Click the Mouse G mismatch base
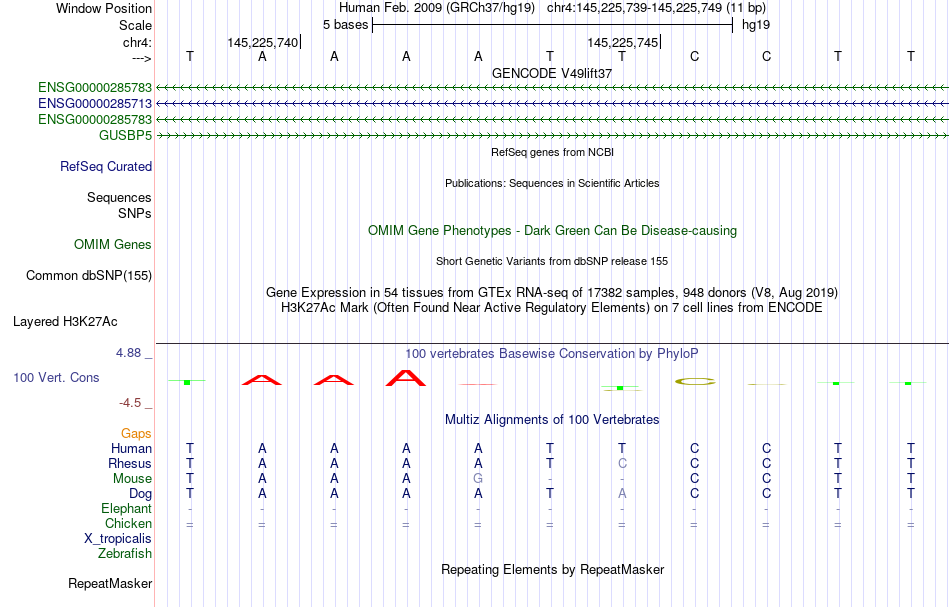 coord(478,479)
